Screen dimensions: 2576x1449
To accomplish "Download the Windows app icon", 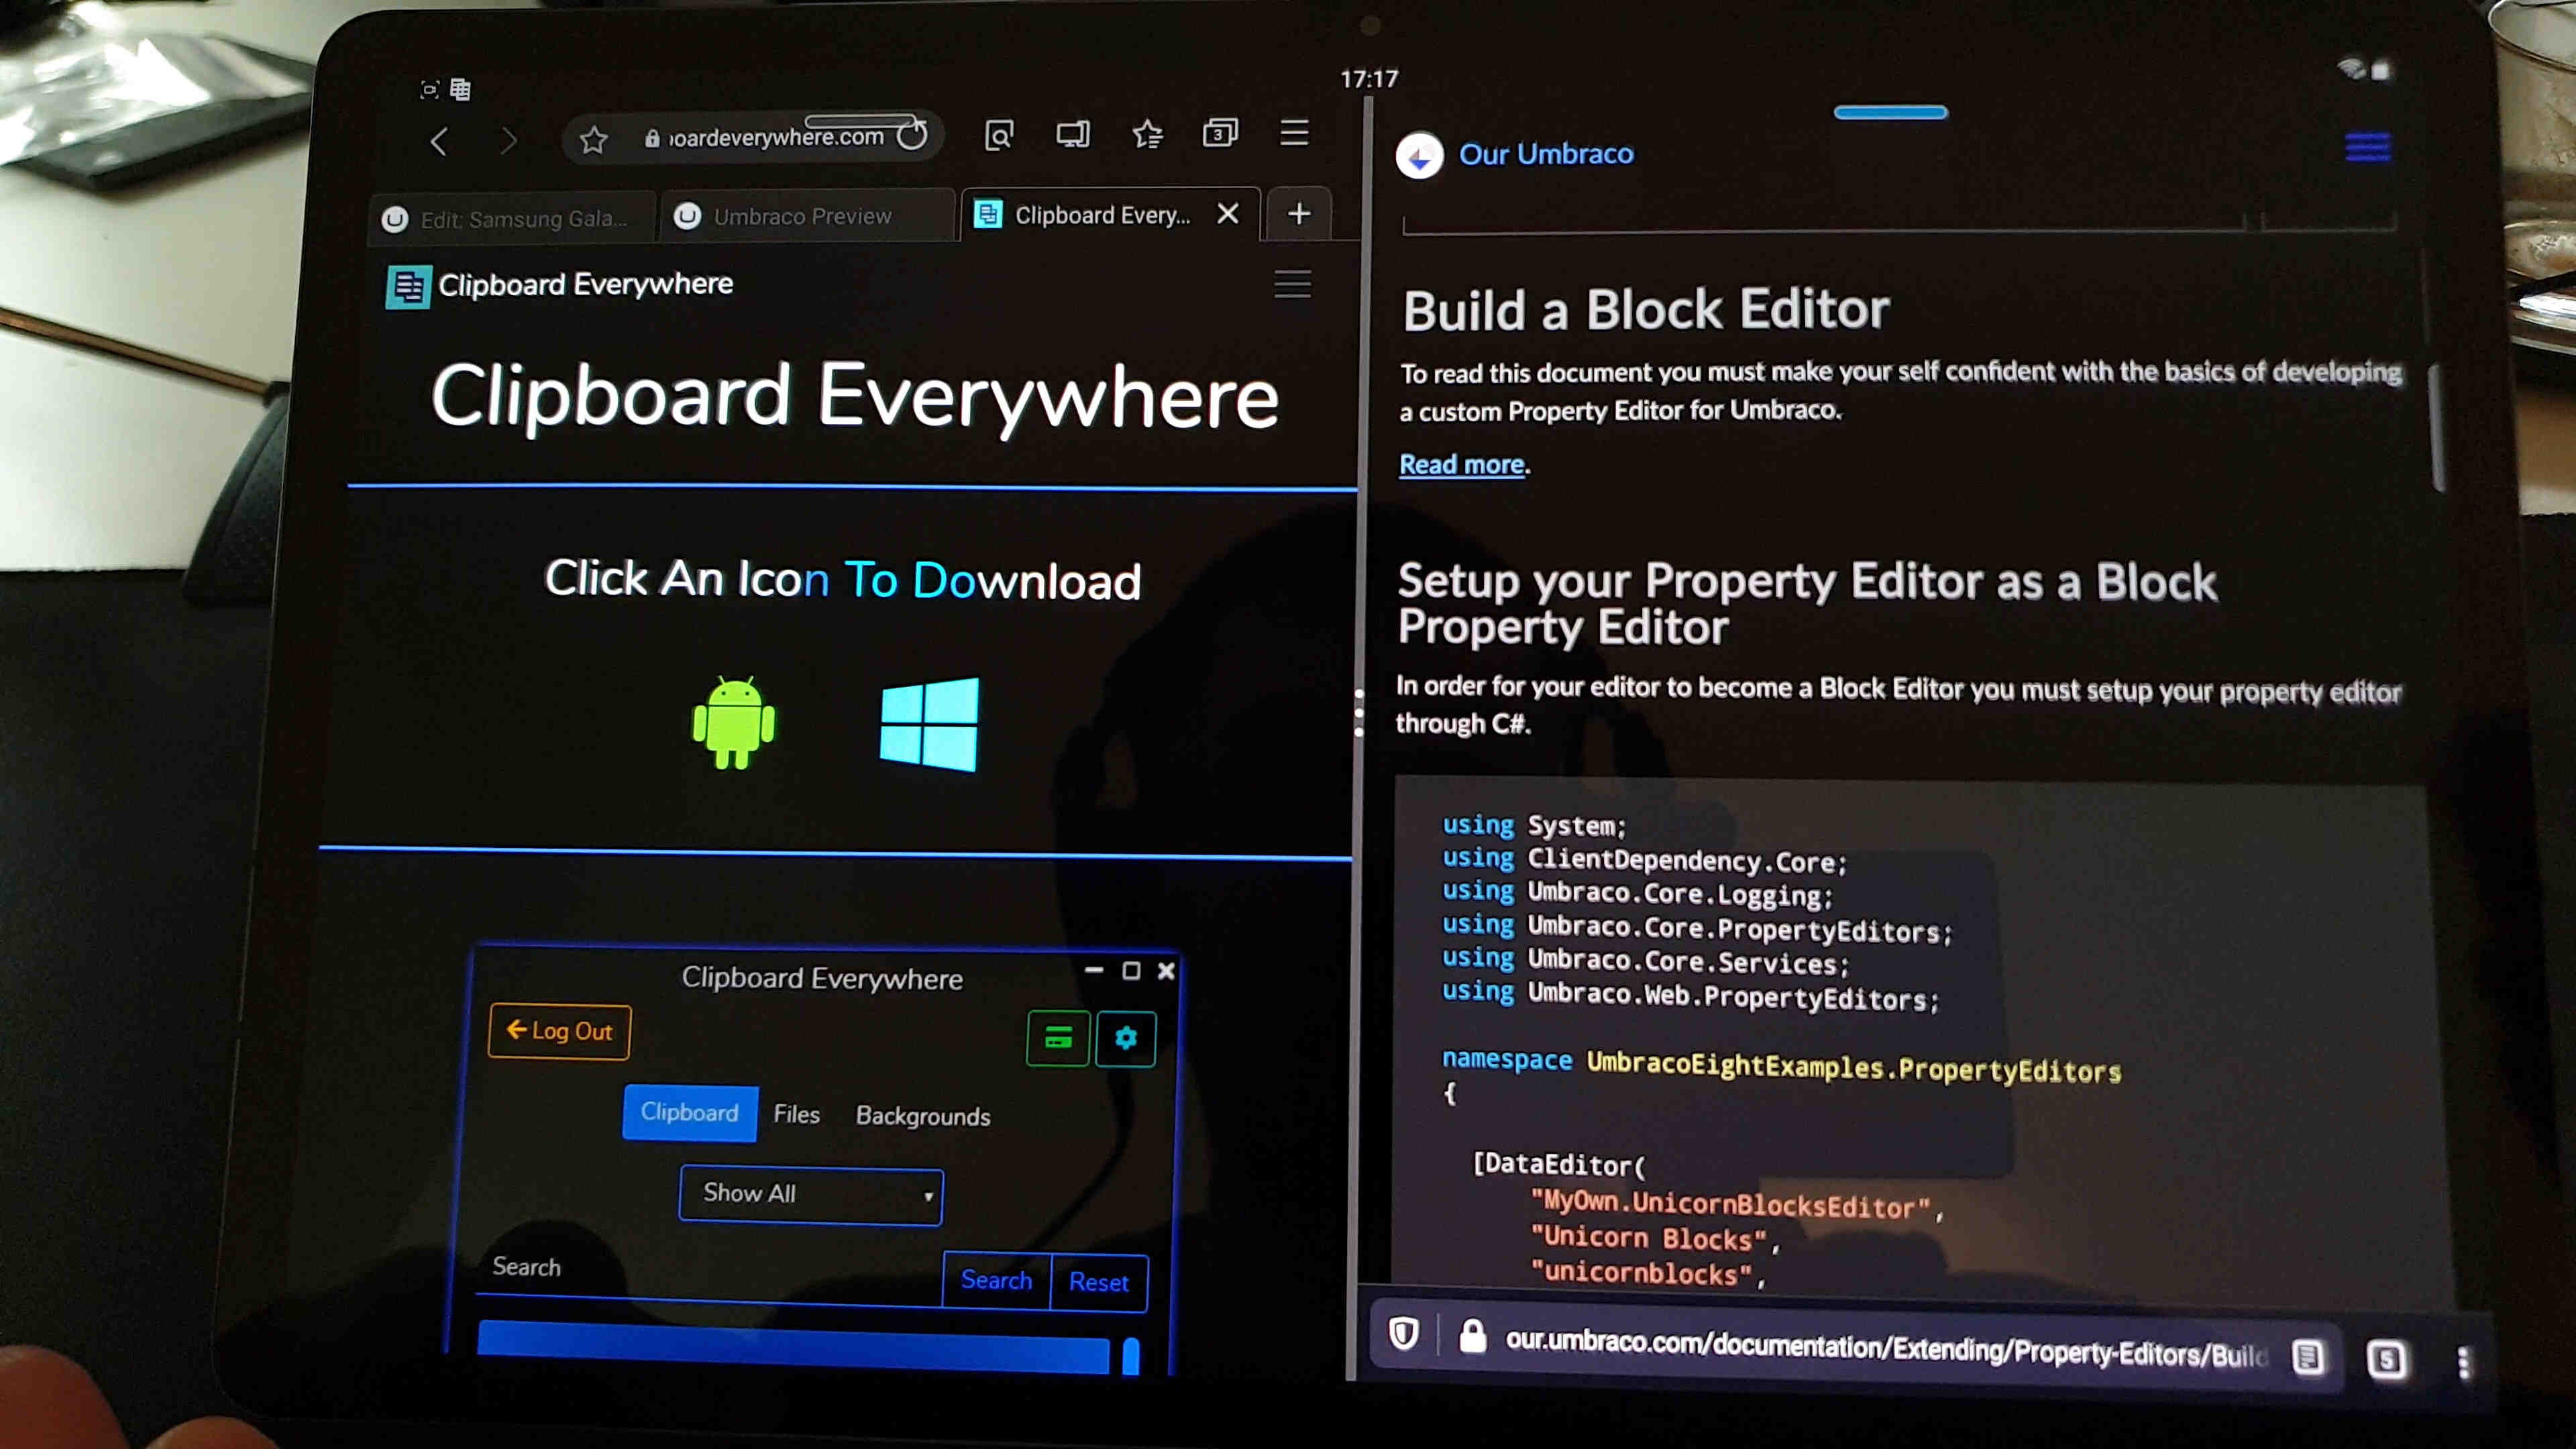I will pos(929,725).
